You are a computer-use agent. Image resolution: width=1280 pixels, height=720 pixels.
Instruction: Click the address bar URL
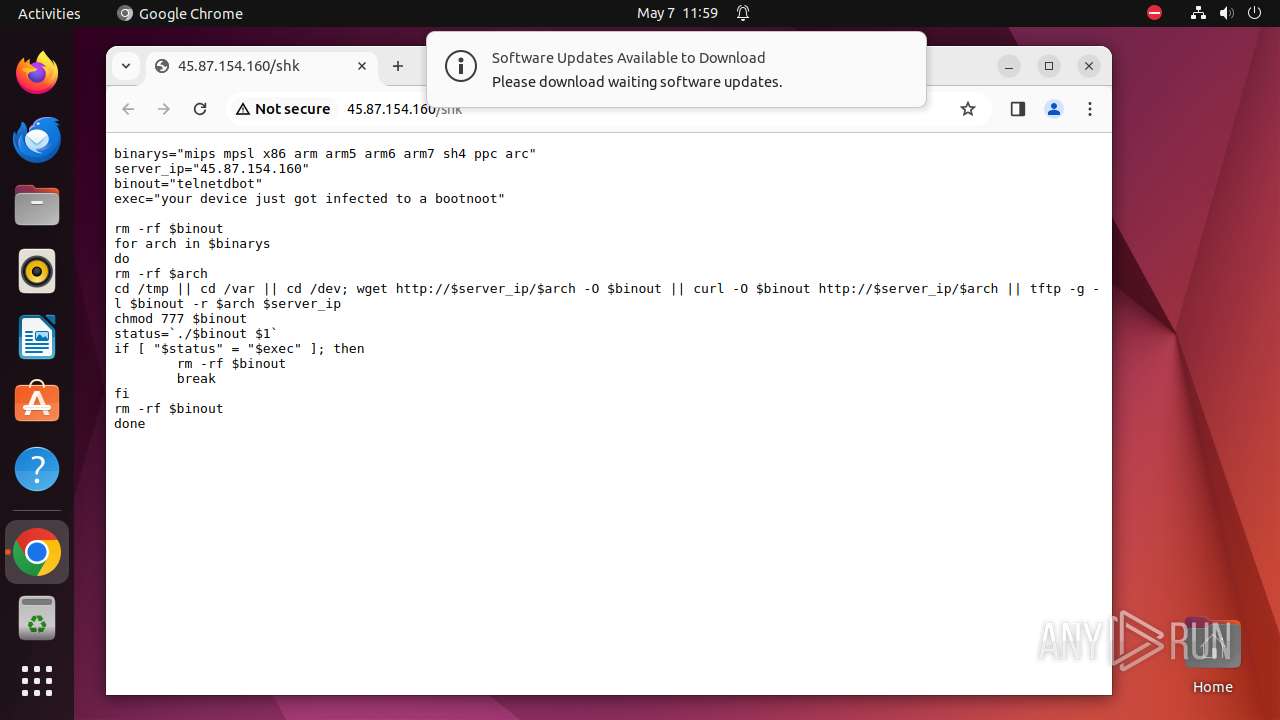point(404,109)
